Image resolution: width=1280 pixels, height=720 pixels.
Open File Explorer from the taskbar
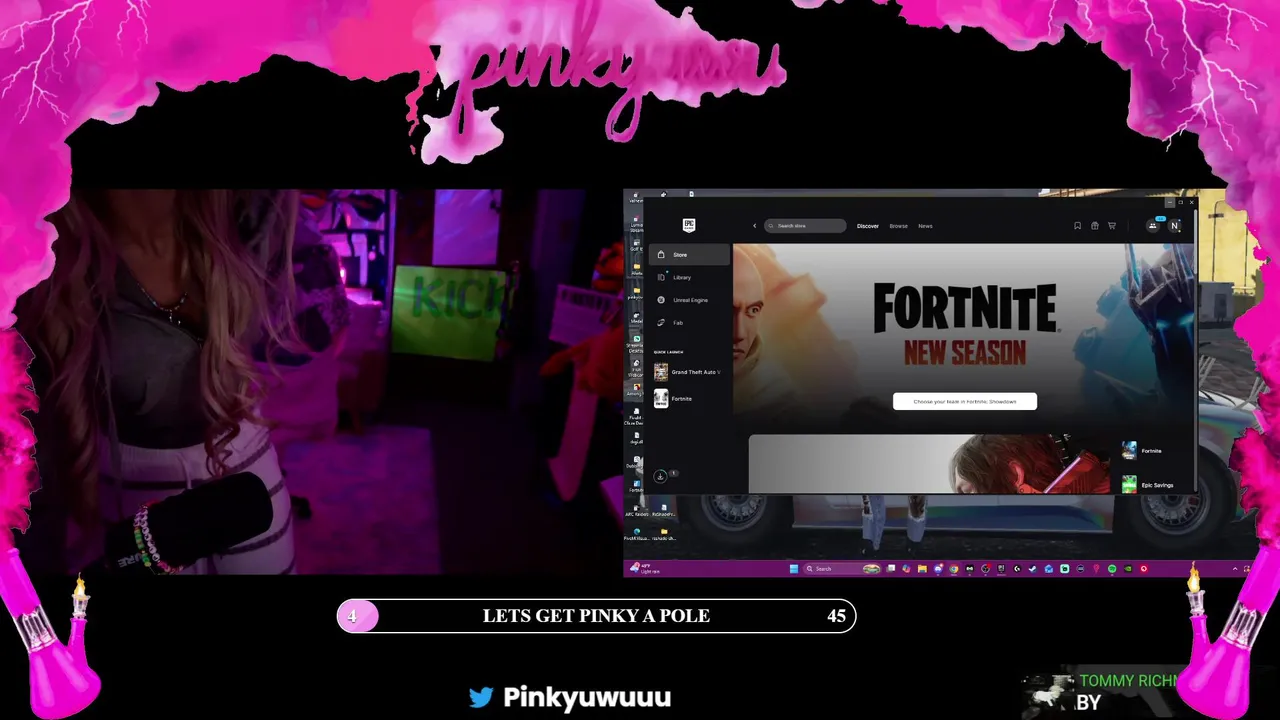point(922,569)
